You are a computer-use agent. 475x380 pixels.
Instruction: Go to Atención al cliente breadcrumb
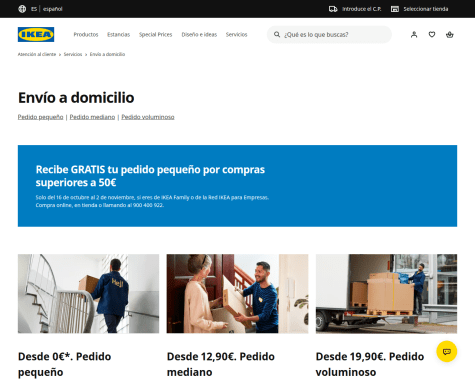37,54
